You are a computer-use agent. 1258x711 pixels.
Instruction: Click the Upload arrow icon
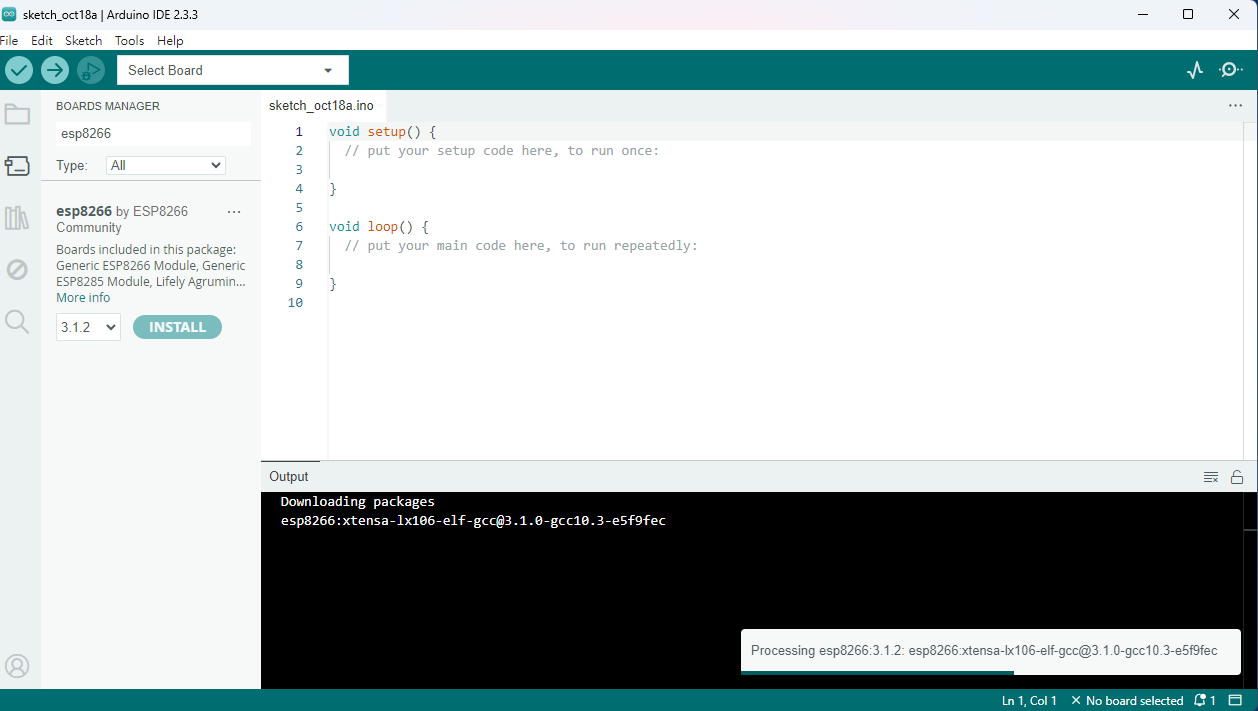tap(55, 70)
